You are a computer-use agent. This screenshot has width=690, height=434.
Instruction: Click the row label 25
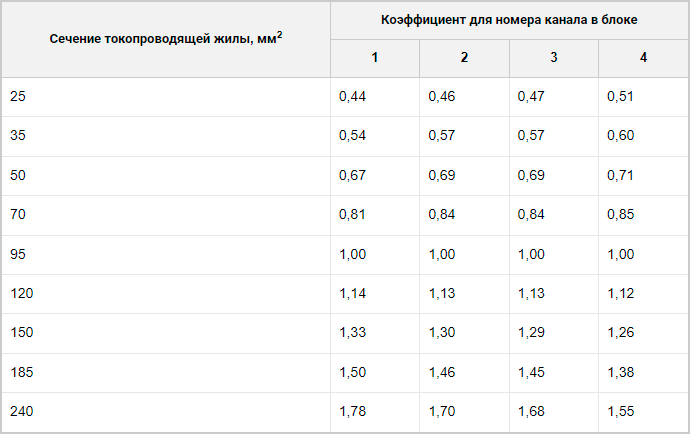[x=18, y=96]
